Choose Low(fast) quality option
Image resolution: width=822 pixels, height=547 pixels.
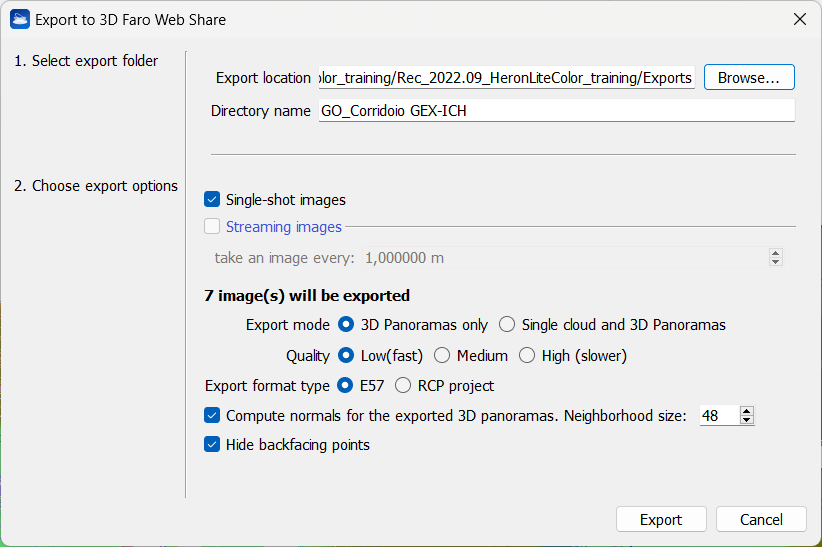[x=347, y=356]
